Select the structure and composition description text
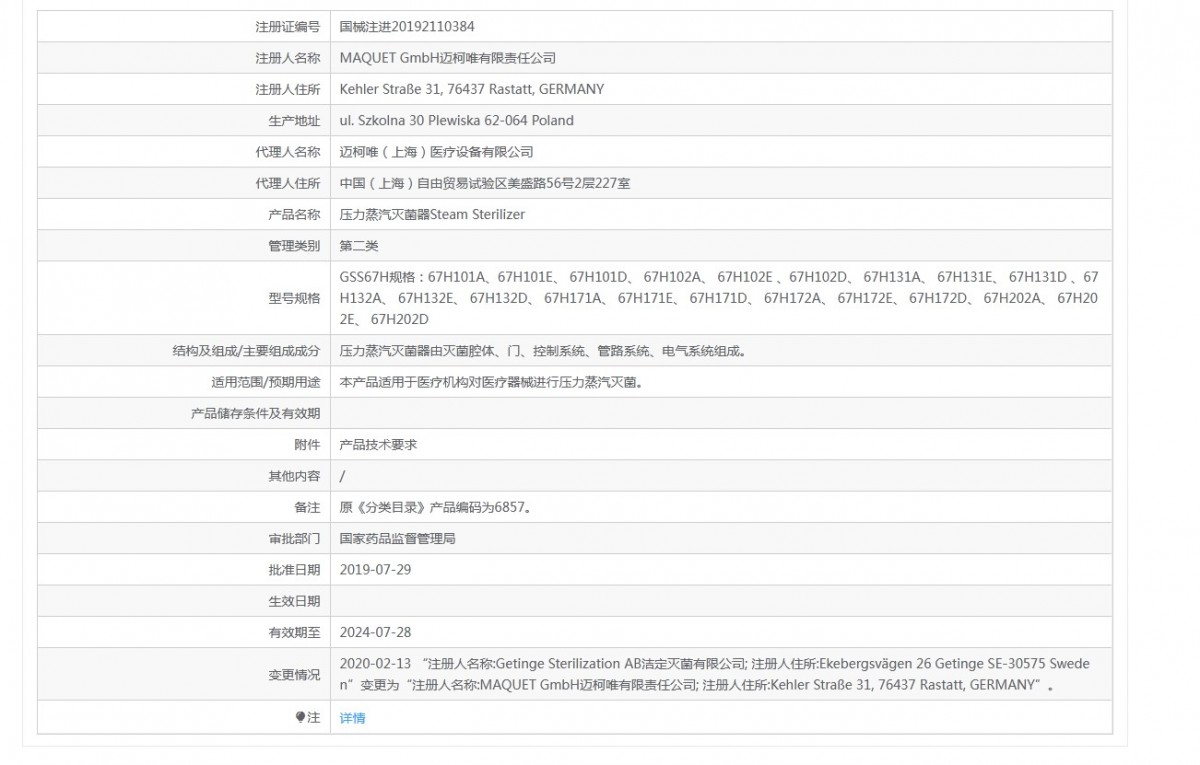Screen dimensions: 1200x765 point(543,351)
